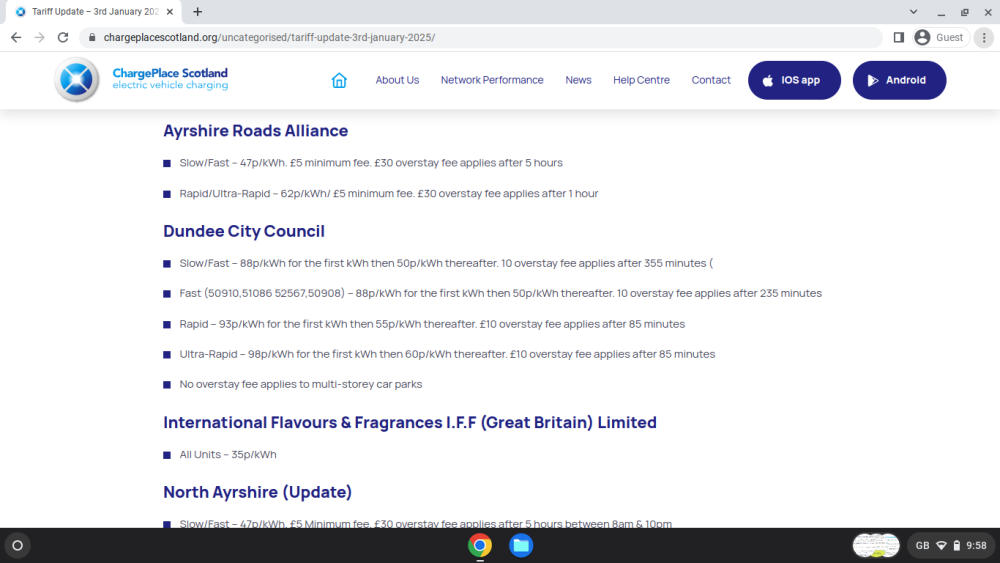This screenshot has width=1000, height=563.
Task: Open the GB keyboard input indicator
Action: tap(922, 545)
